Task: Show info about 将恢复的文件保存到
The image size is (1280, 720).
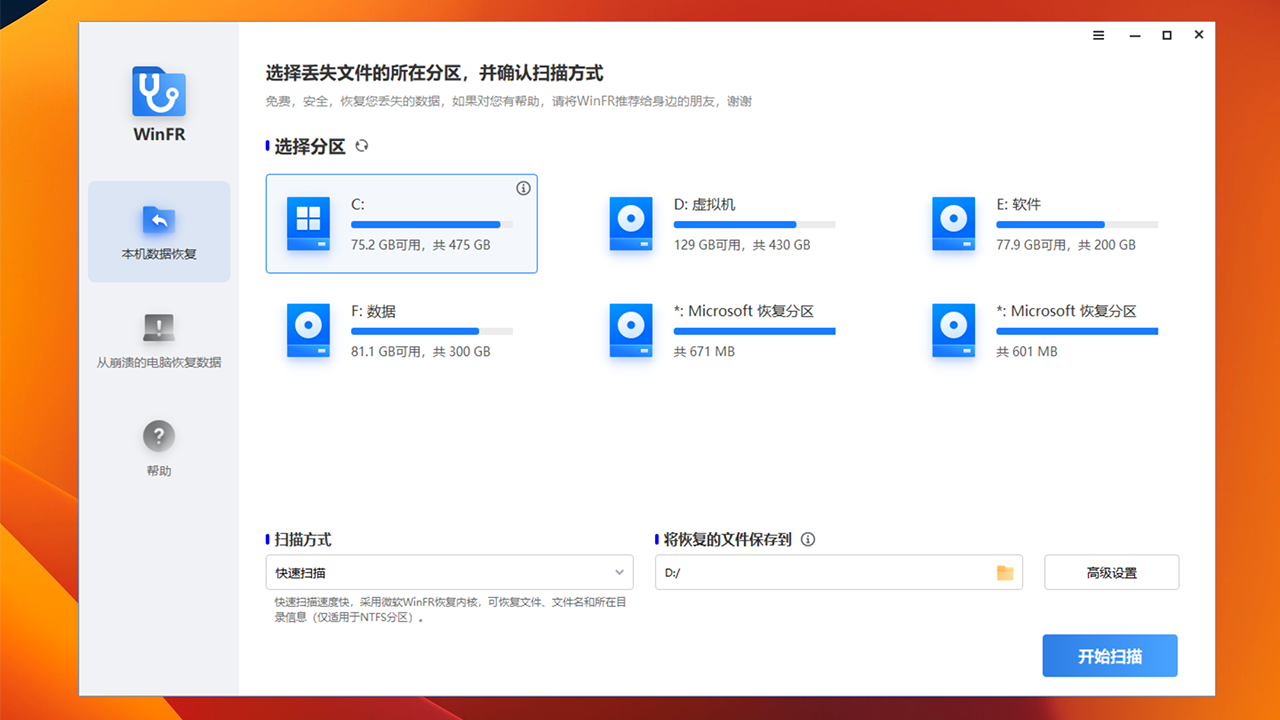Action: pos(808,539)
